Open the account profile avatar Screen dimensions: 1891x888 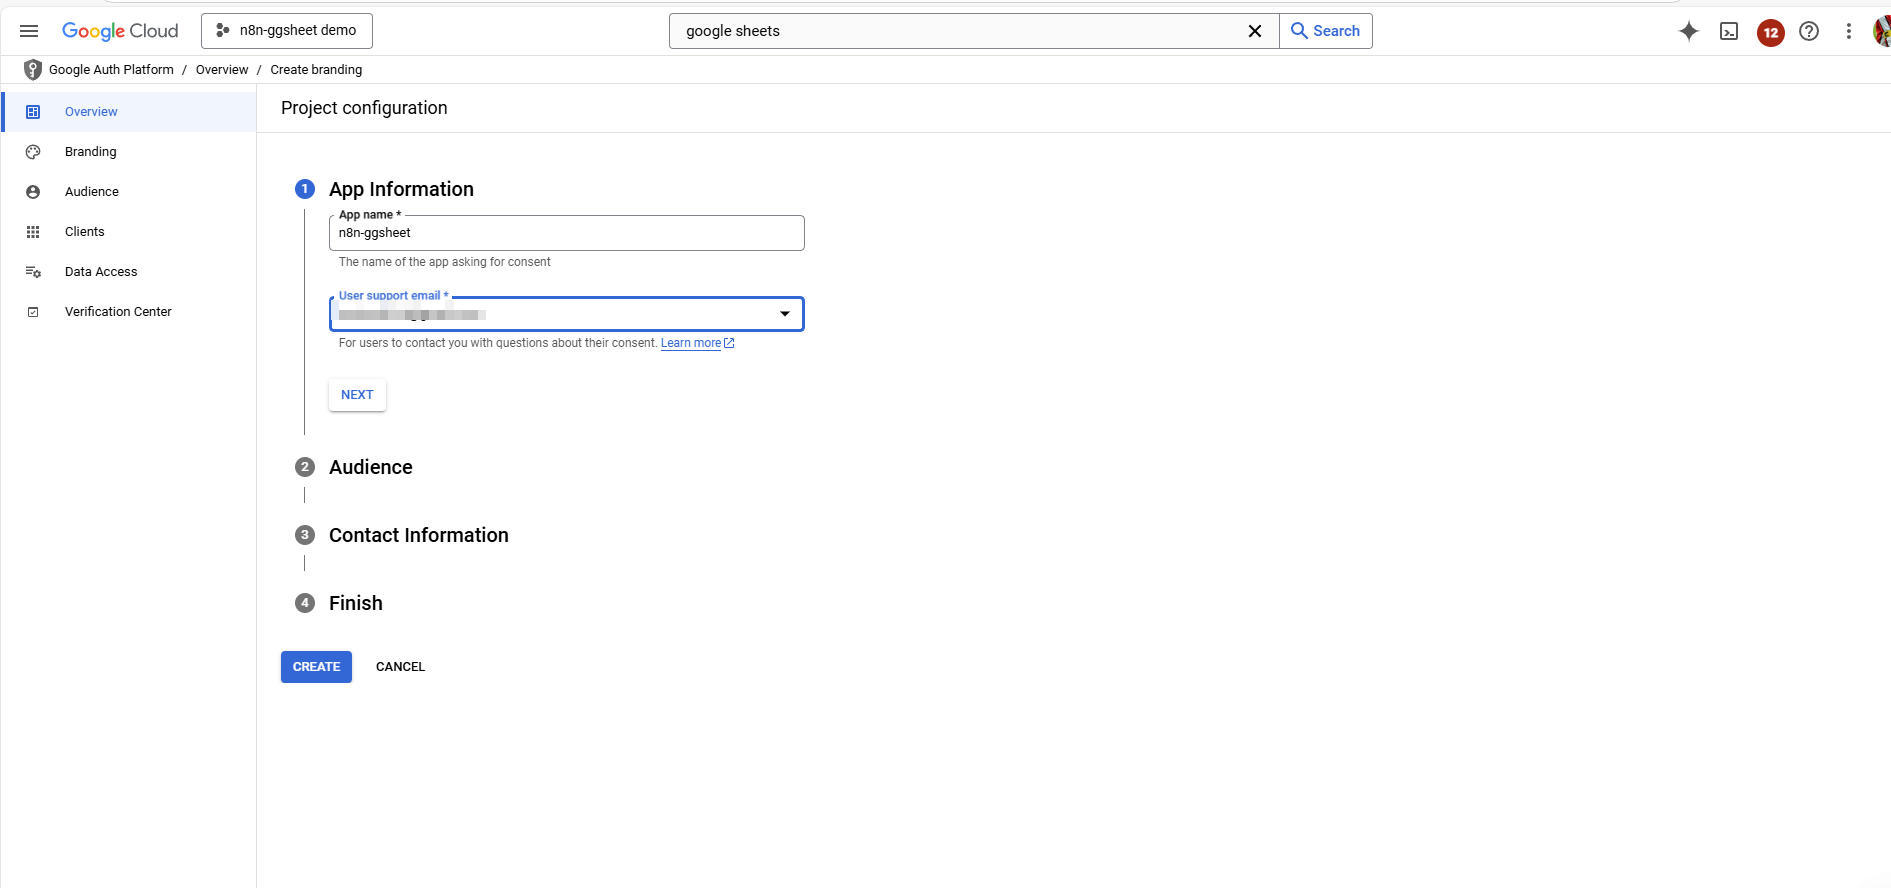coord(1882,31)
